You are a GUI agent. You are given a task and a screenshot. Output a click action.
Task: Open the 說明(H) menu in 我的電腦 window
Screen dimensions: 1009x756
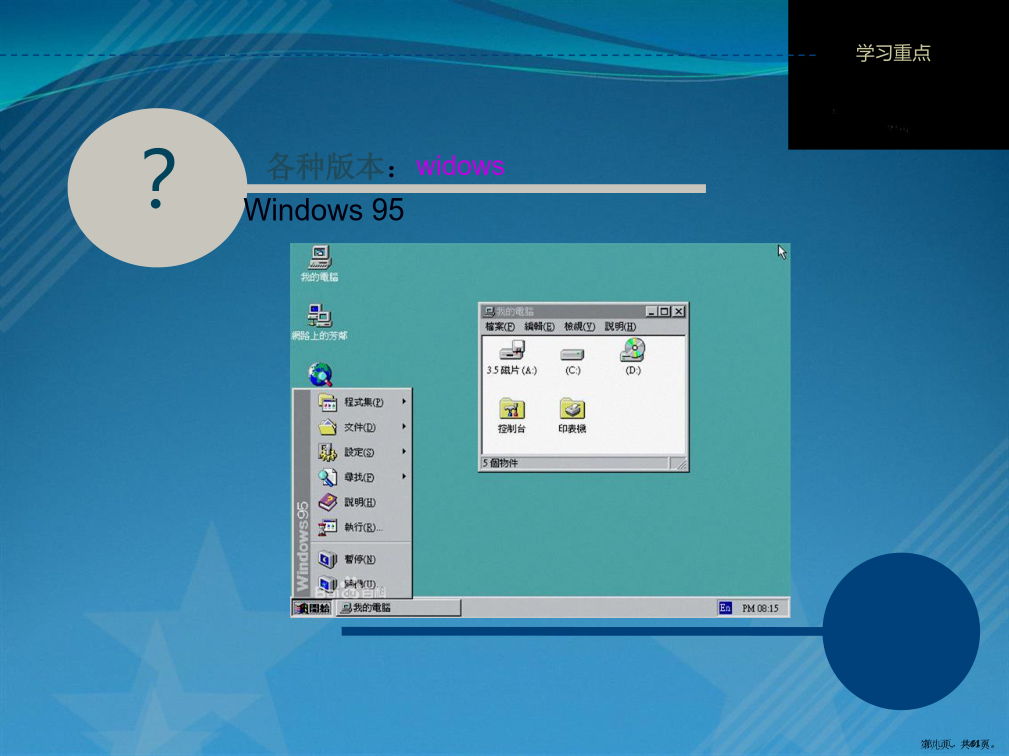pyautogui.click(x=620, y=327)
